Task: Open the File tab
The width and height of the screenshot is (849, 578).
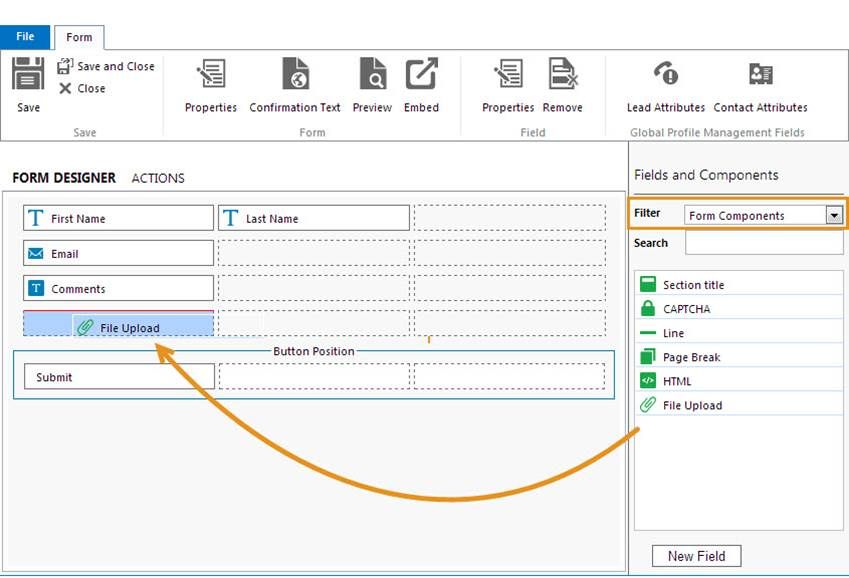Action: (x=25, y=37)
